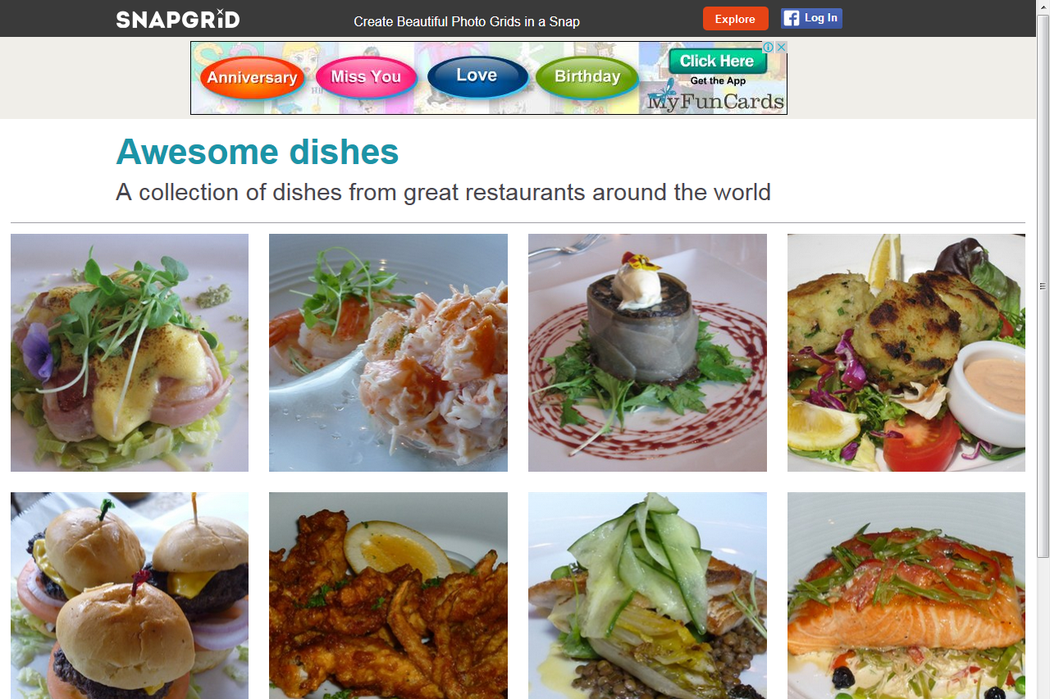The image size is (1050, 699).
Task: Select the Anniversary card button
Action: [252, 78]
